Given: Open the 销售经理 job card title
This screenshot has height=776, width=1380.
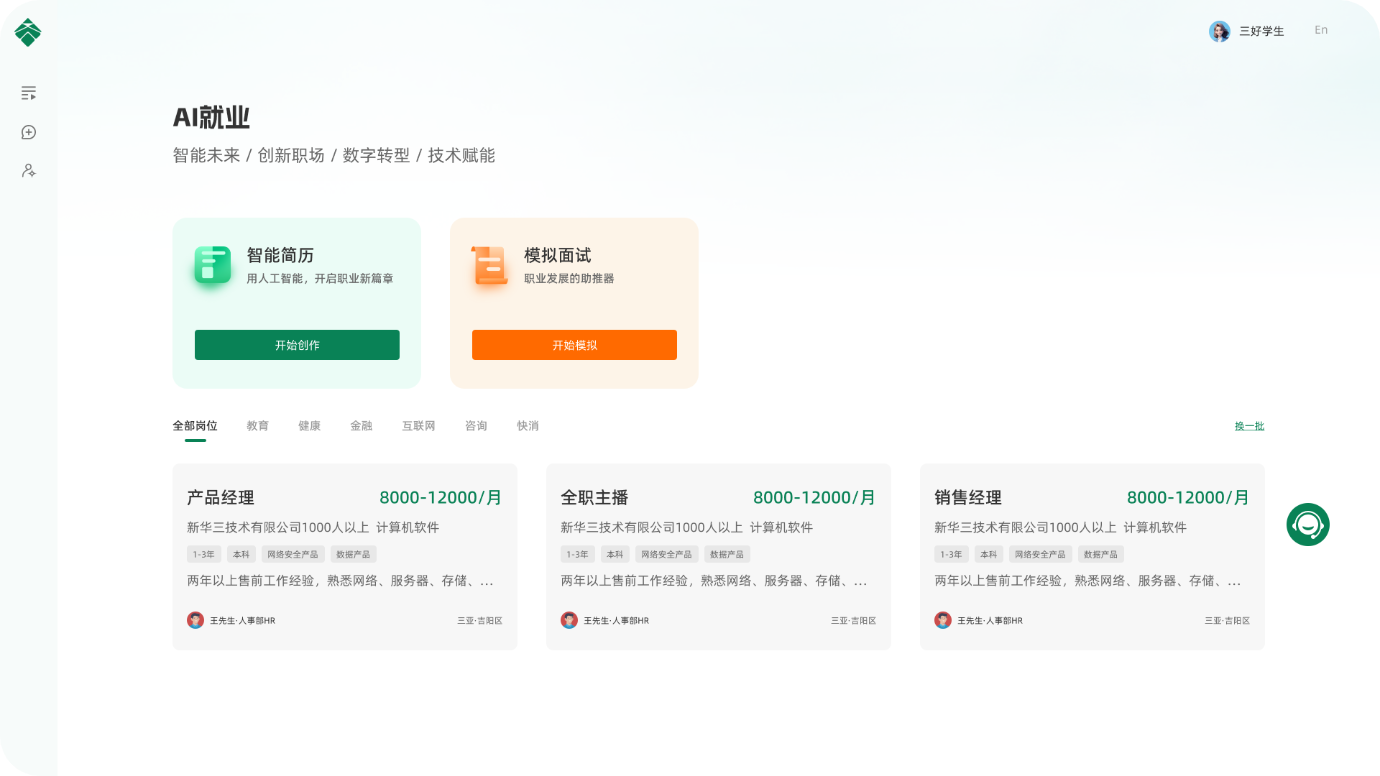Looking at the screenshot, I should click(x=967, y=498).
